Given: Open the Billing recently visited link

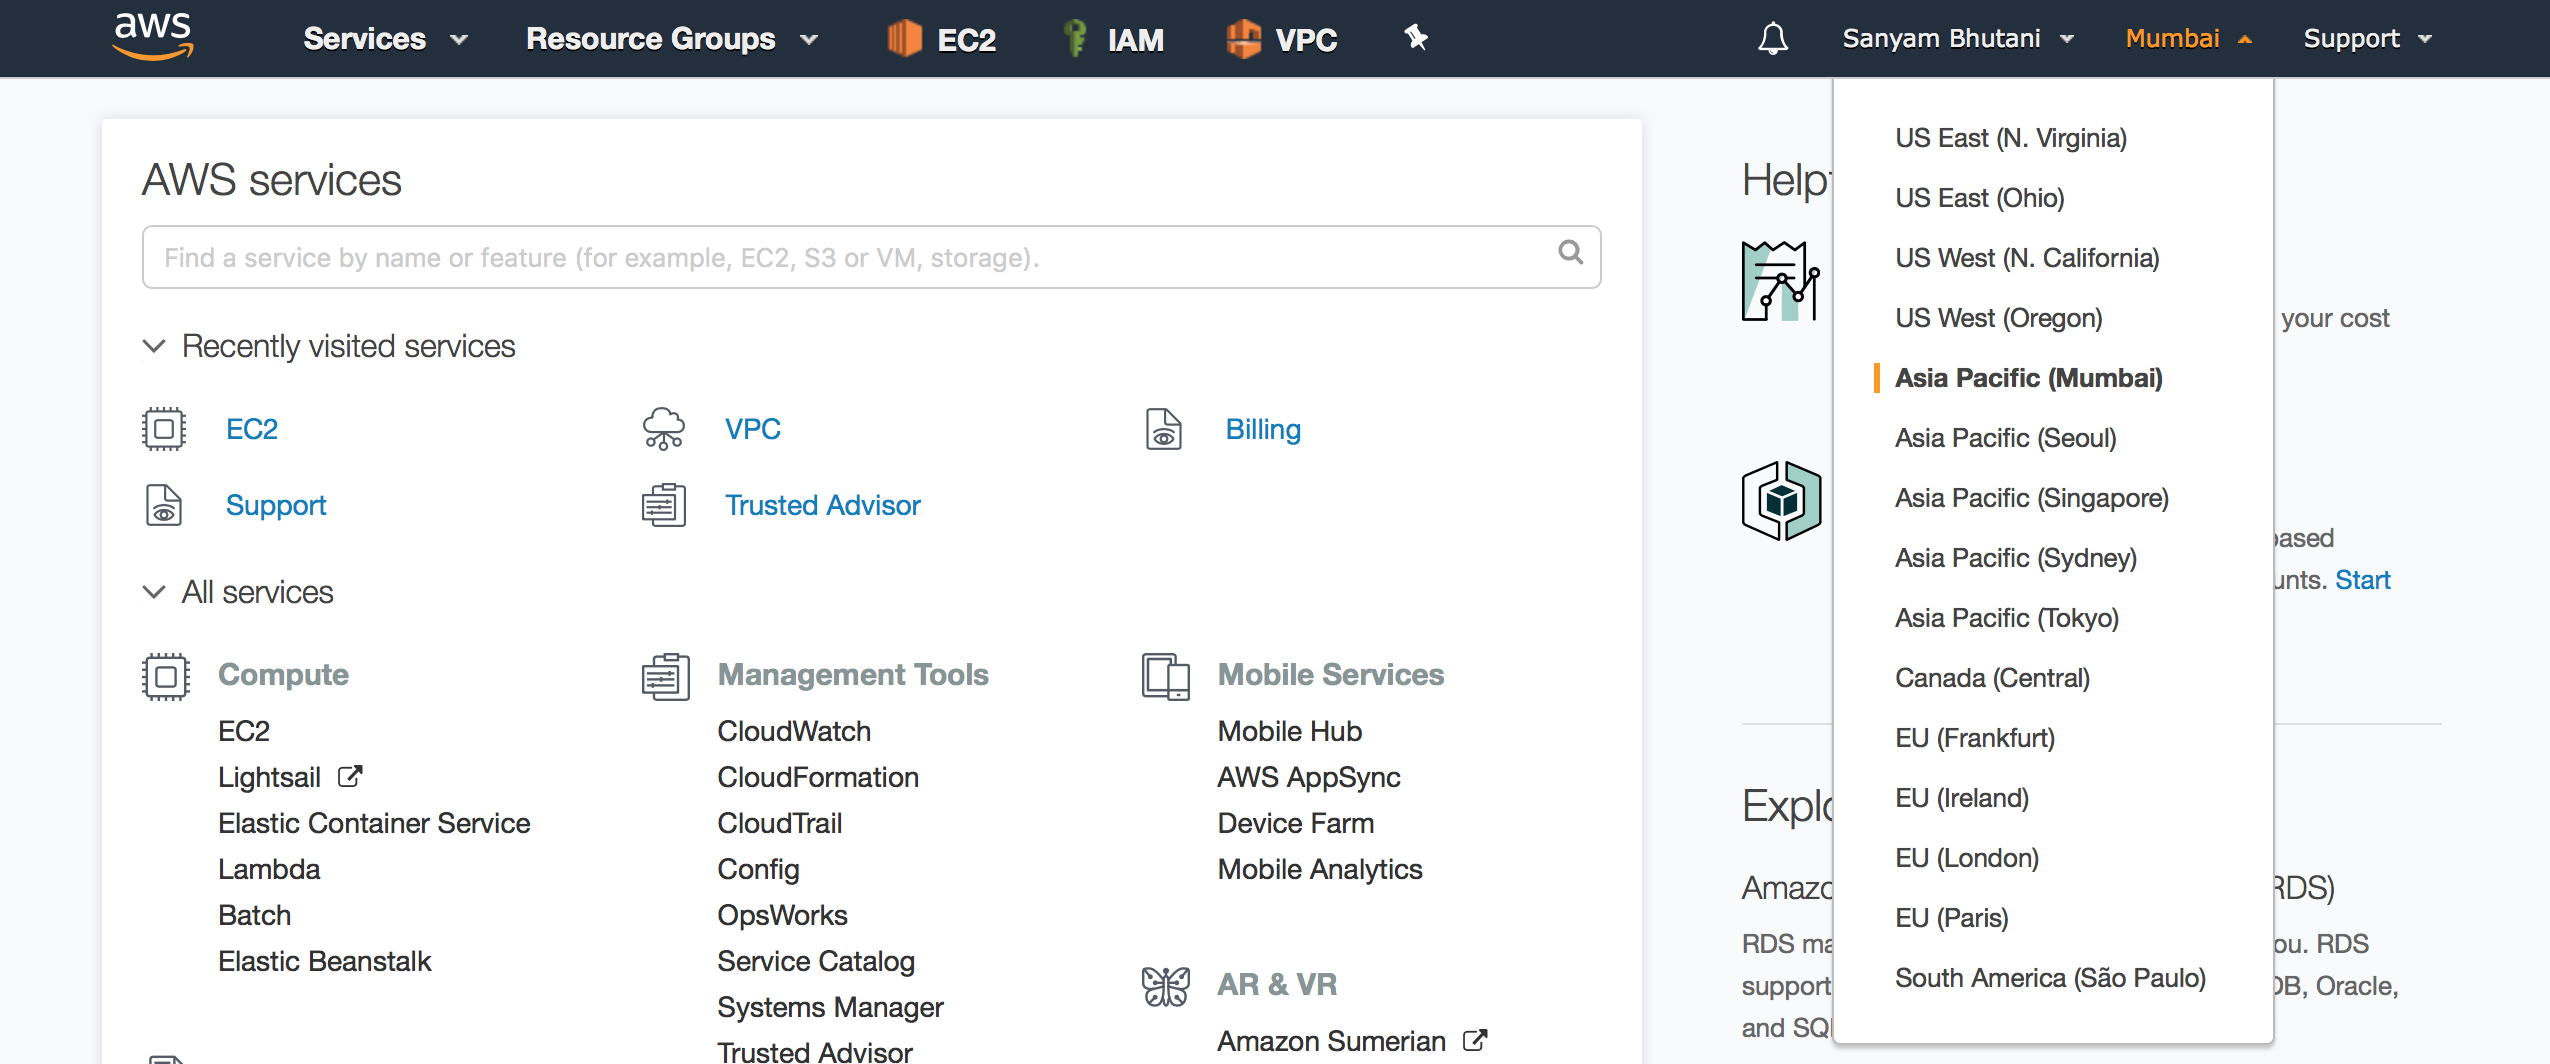Looking at the screenshot, I should point(1263,429).
